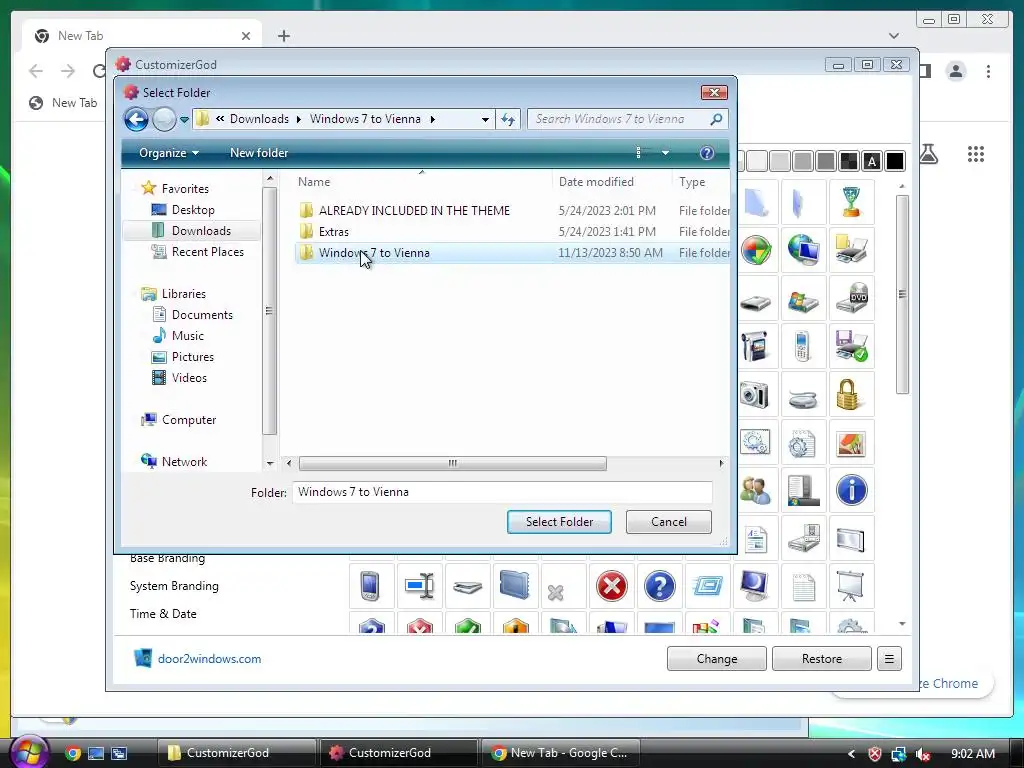Click the Folder name input field

502,492
